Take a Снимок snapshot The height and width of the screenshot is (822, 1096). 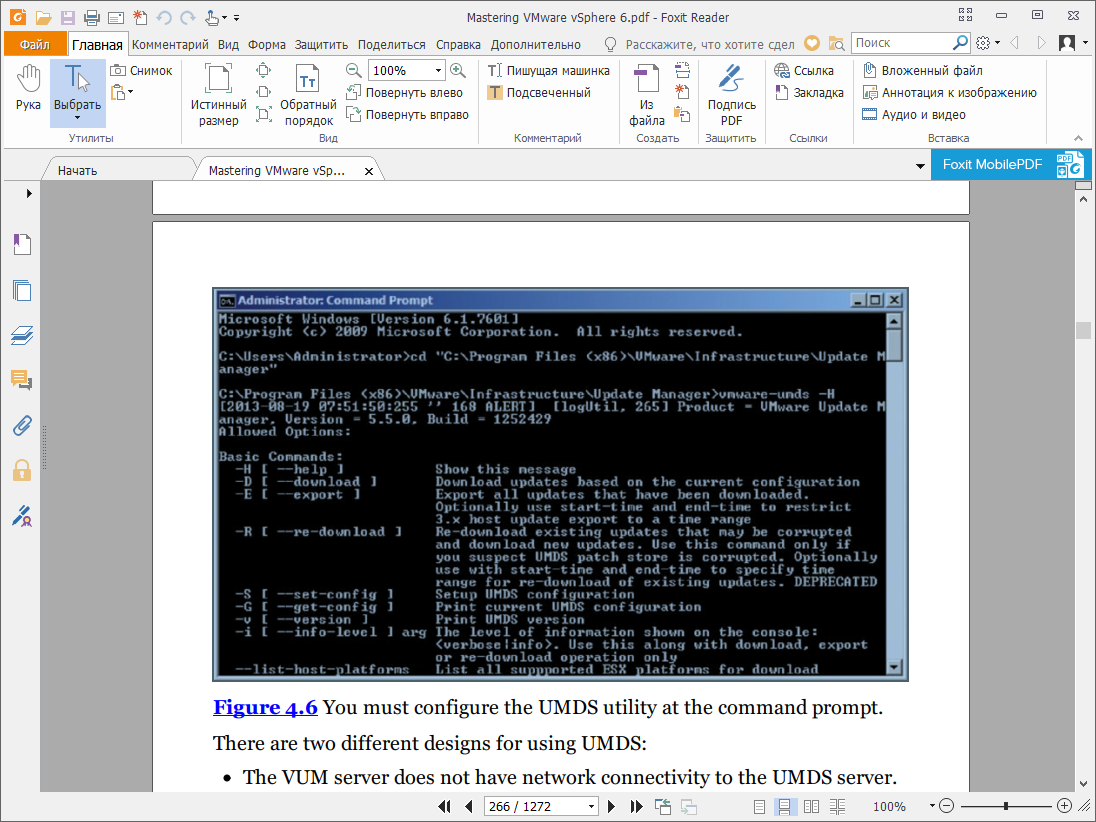pos(141,71)
